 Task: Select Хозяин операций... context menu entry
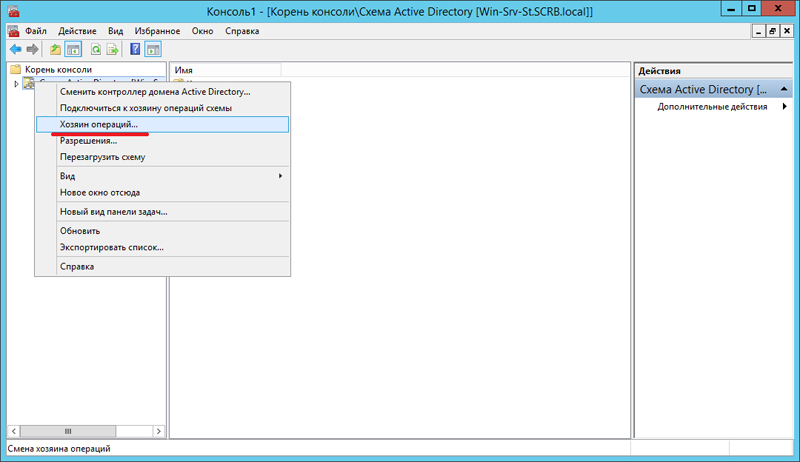click(x=162, y=124)
